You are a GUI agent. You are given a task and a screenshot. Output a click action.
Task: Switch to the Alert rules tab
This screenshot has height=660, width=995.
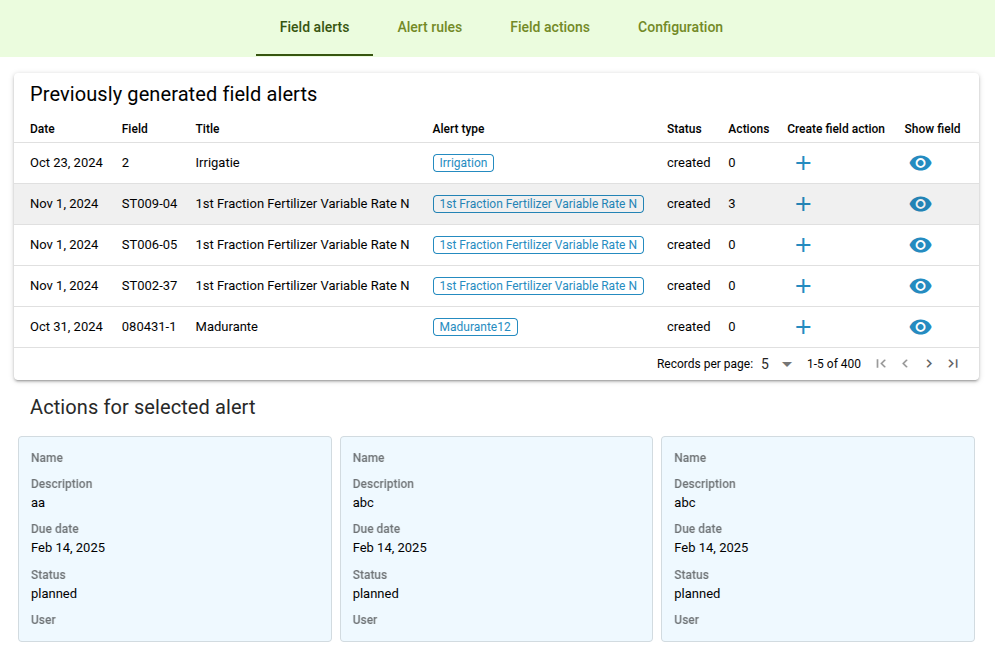(429, 27)
